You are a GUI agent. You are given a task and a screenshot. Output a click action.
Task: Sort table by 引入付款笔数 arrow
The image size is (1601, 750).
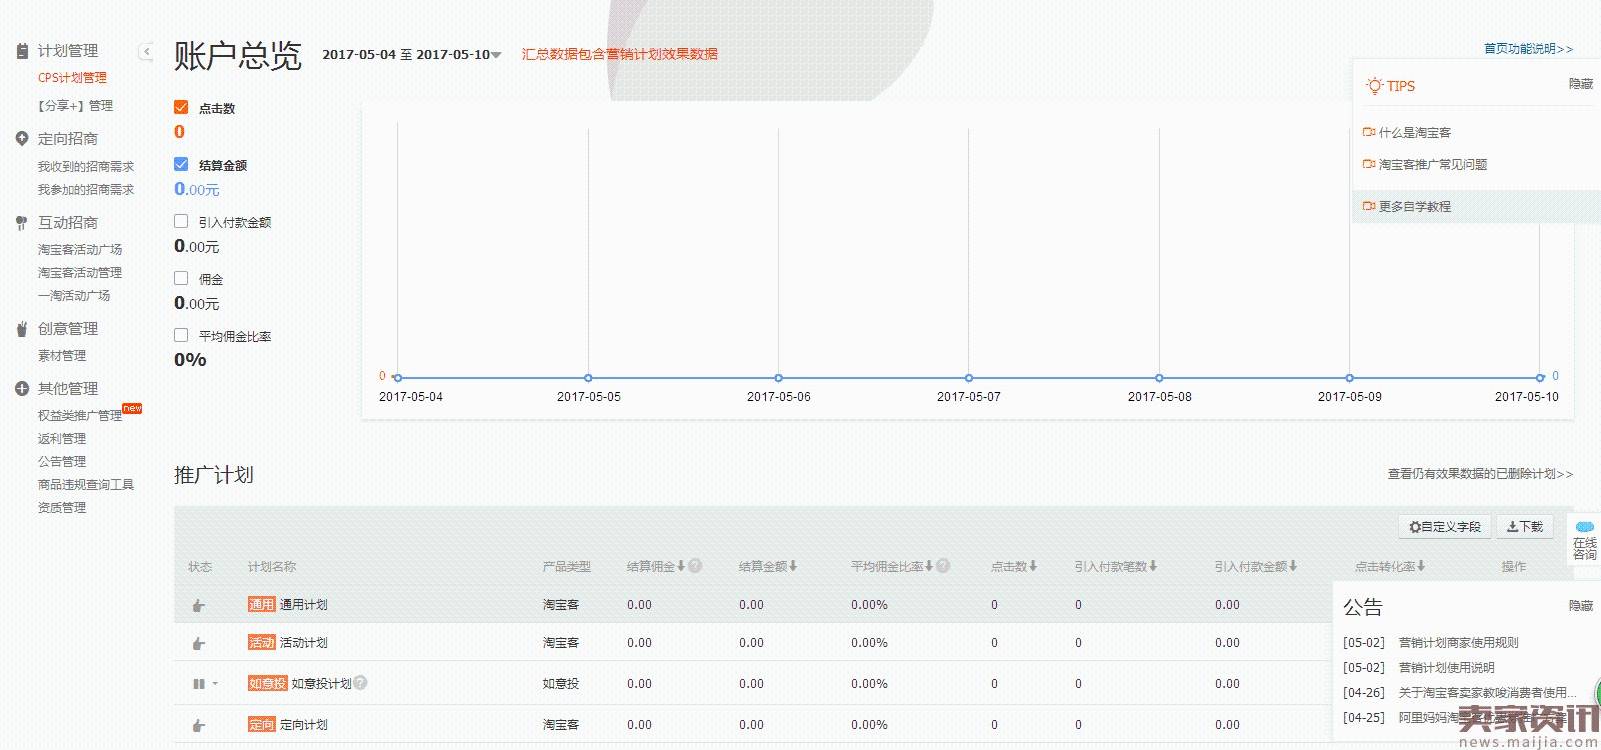(x=1153, y=566)
